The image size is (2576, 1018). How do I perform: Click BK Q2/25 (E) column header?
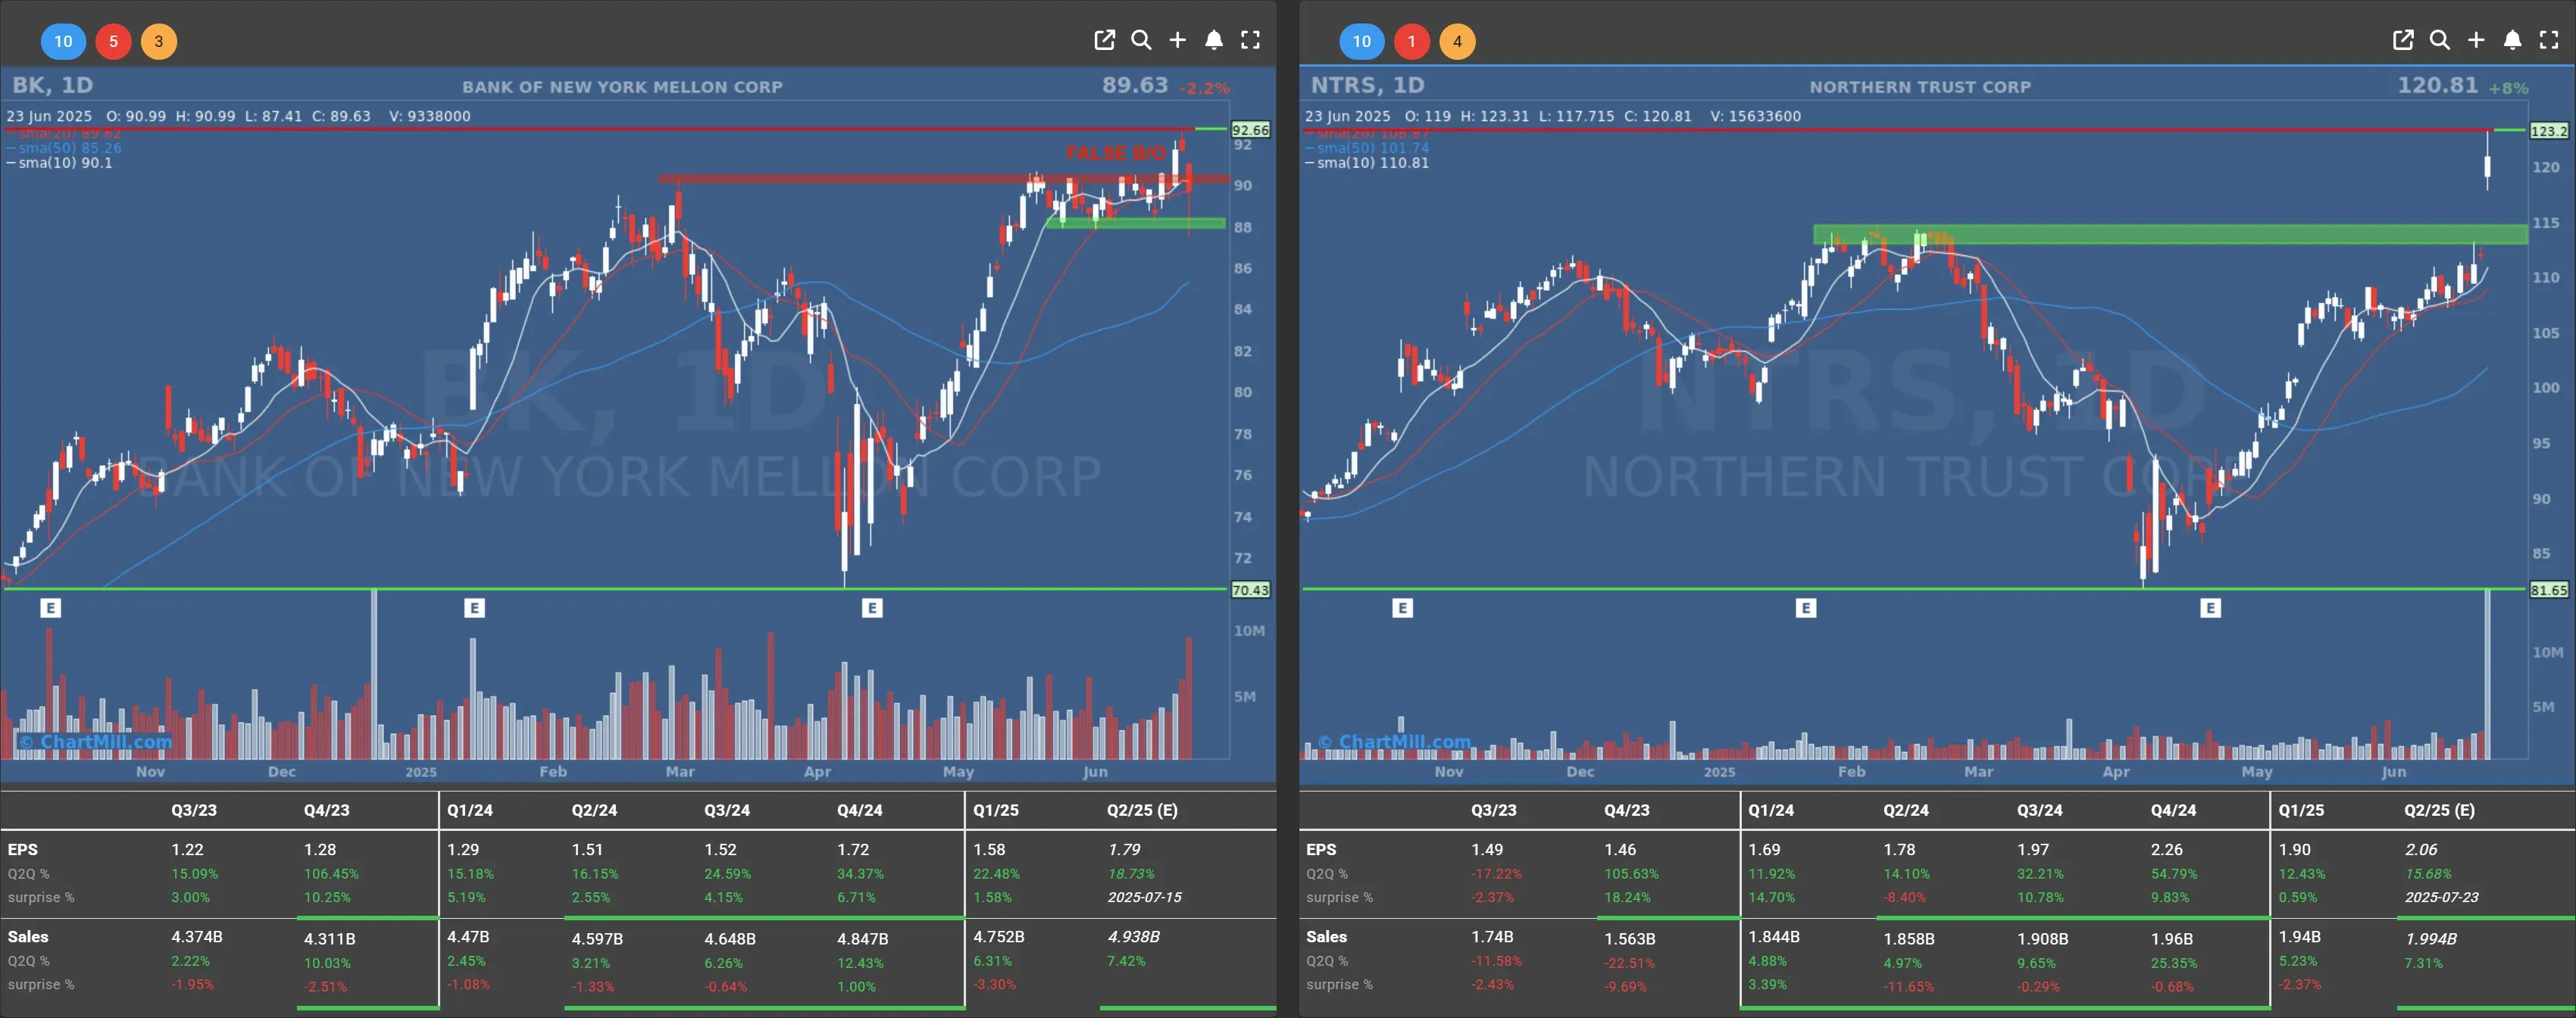pos(1141,810)
